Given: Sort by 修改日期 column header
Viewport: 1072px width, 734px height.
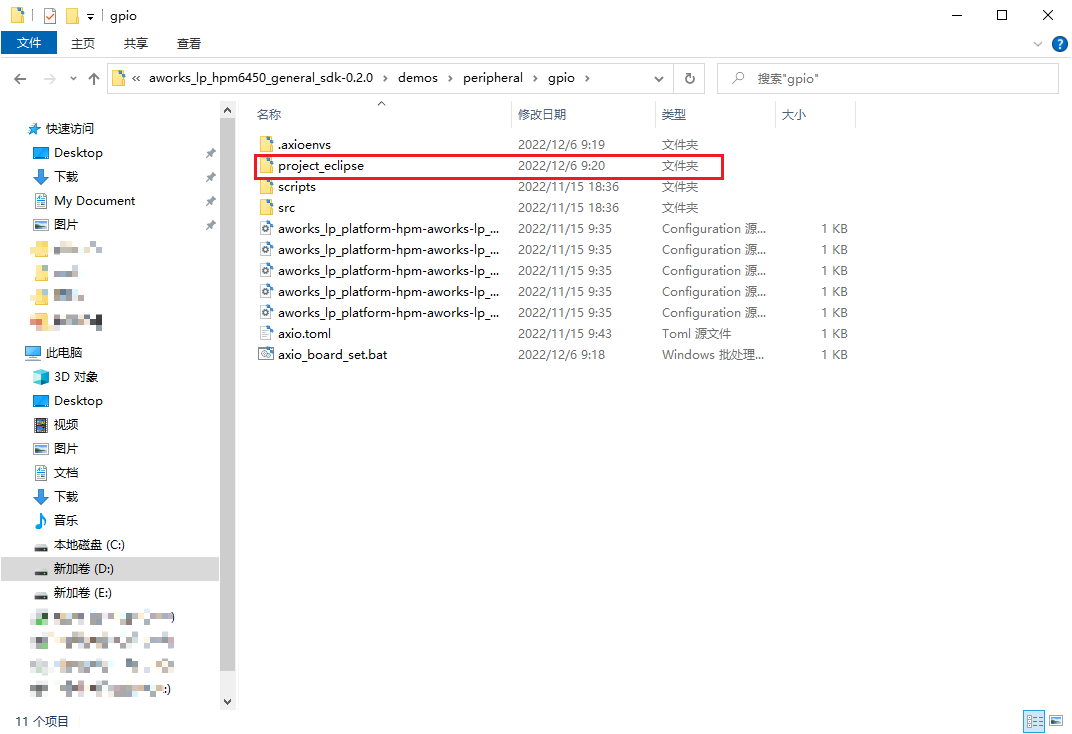Looking at the screenshot, I should pos(541,115).
